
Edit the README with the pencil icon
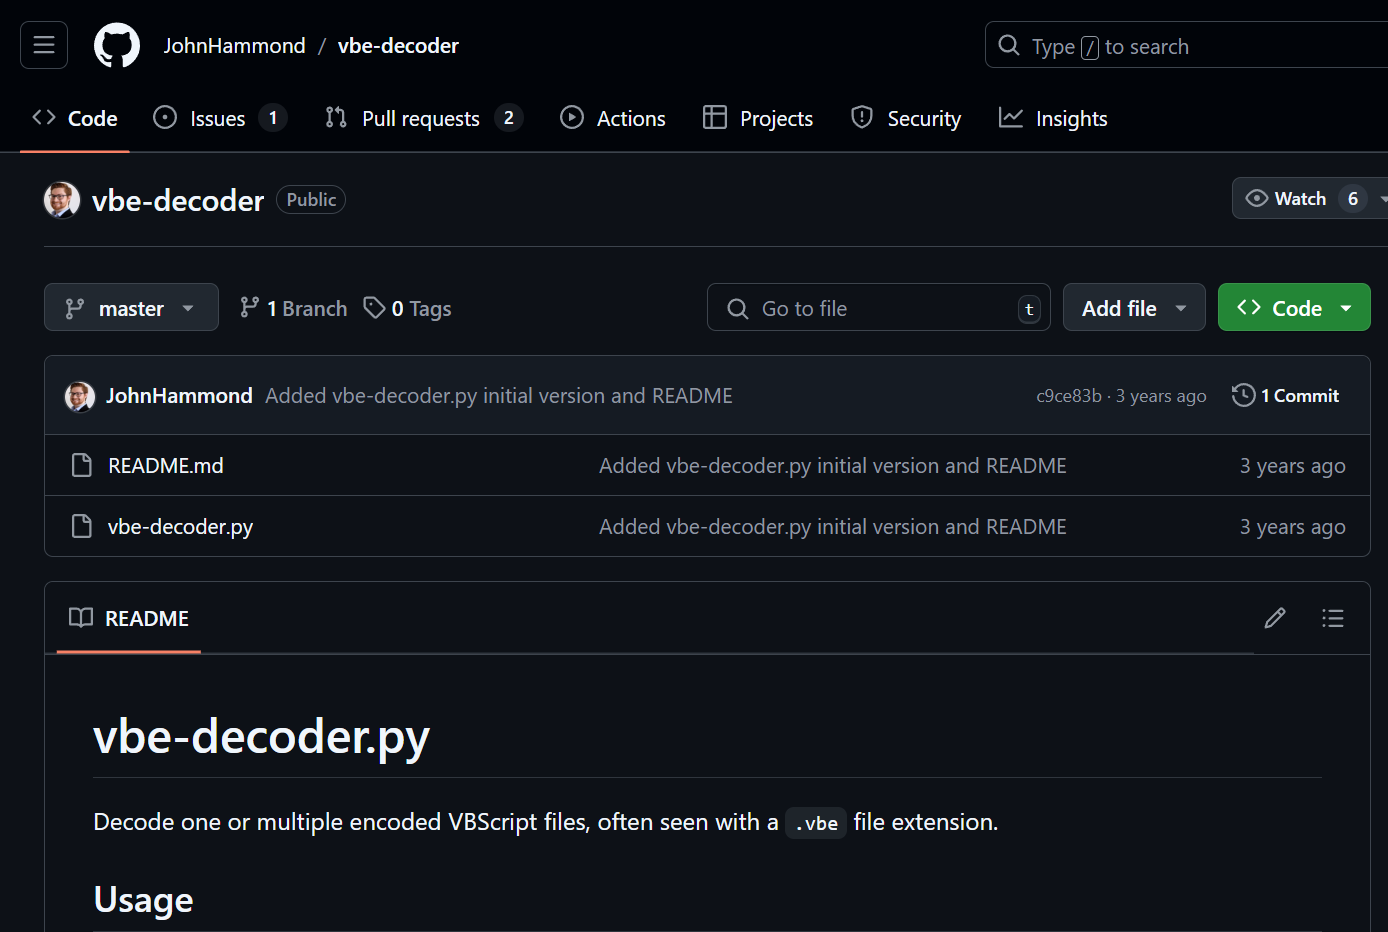(1275, 618)
